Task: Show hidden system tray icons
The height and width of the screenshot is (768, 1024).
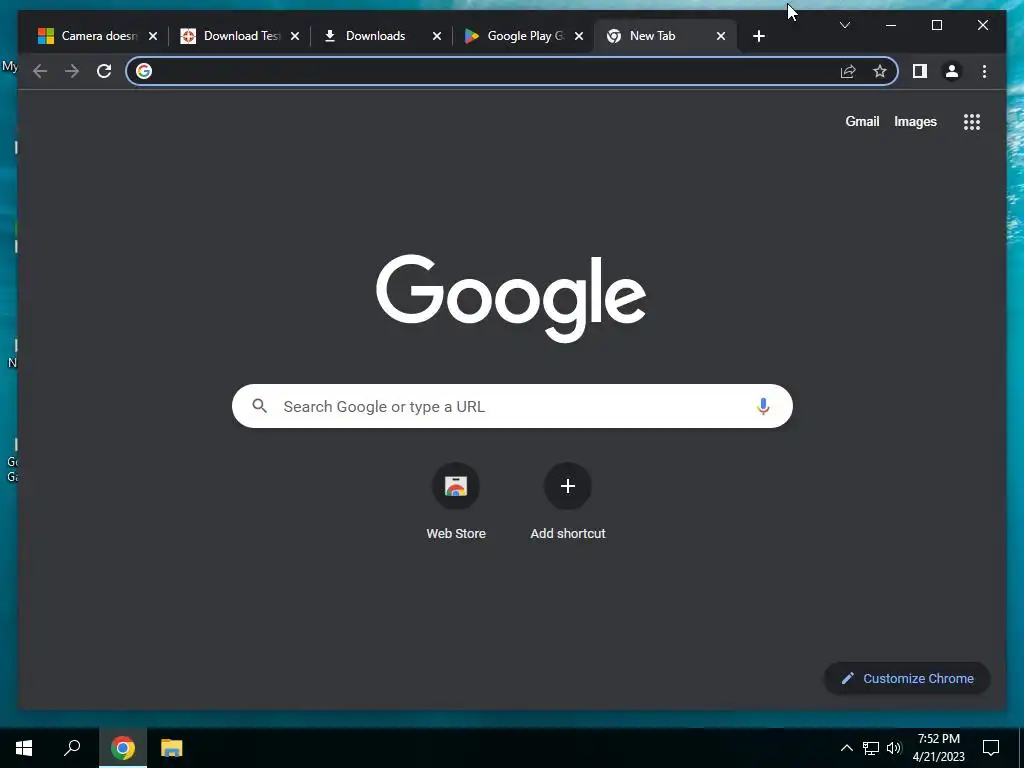Action: coord(846,748)
